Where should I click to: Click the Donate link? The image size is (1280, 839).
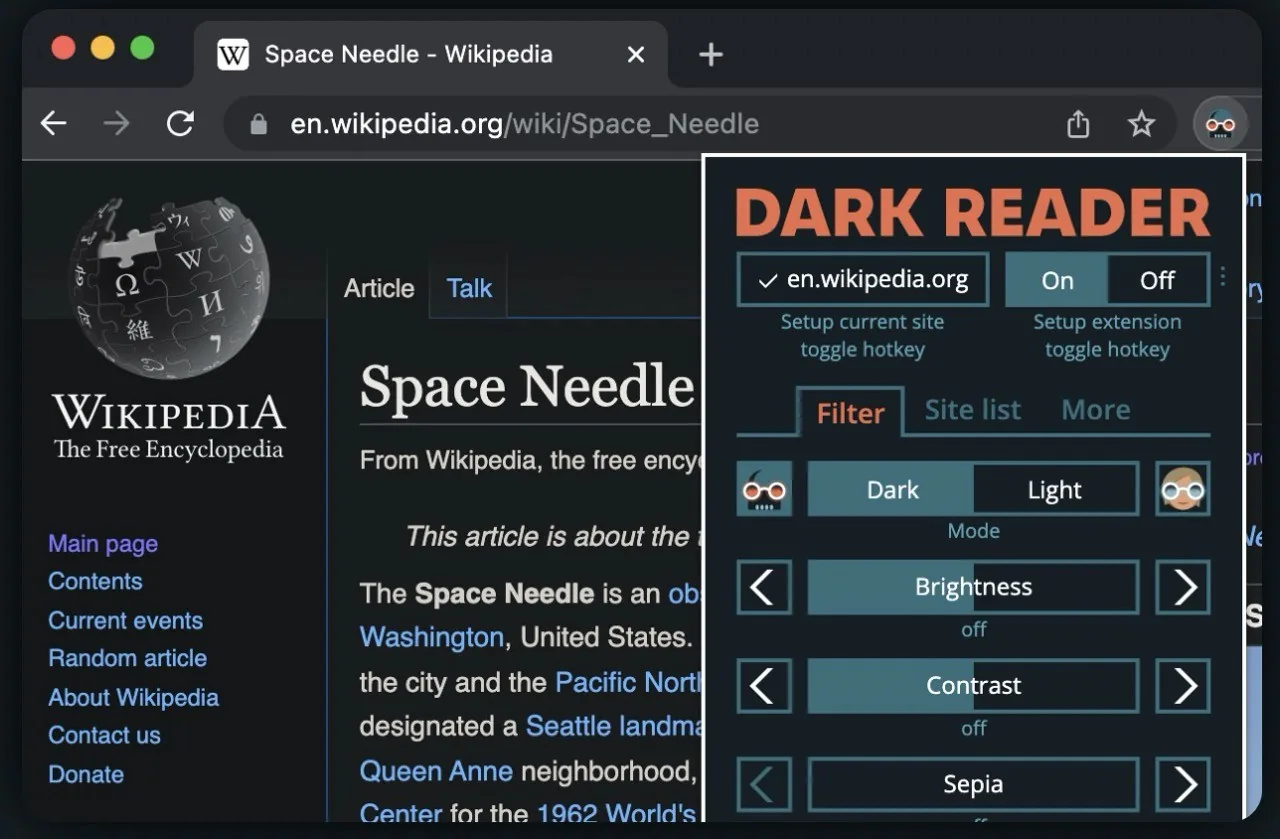pos(86,774)
